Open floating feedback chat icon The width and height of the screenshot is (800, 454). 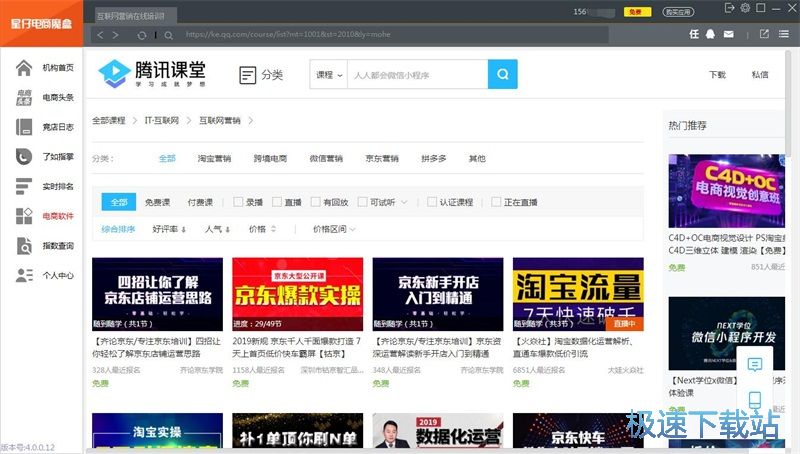(x=755, y=364)
